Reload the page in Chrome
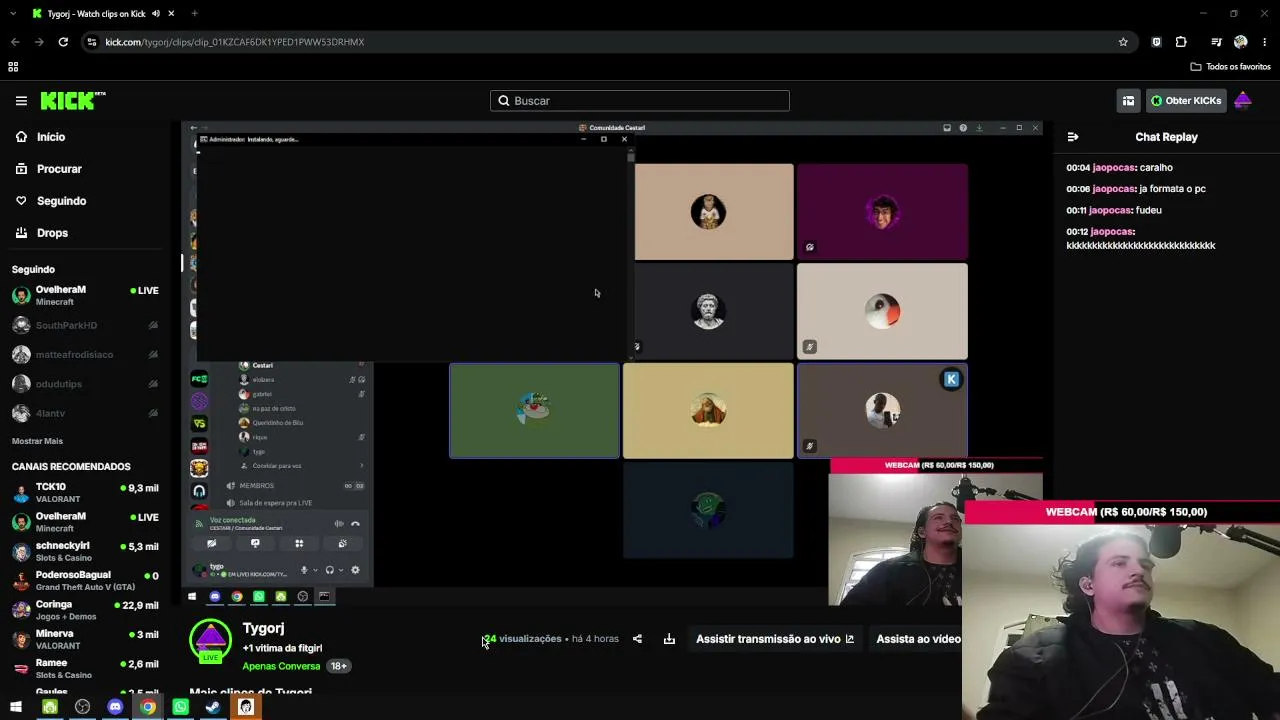1280x720 pixels. 63,42
